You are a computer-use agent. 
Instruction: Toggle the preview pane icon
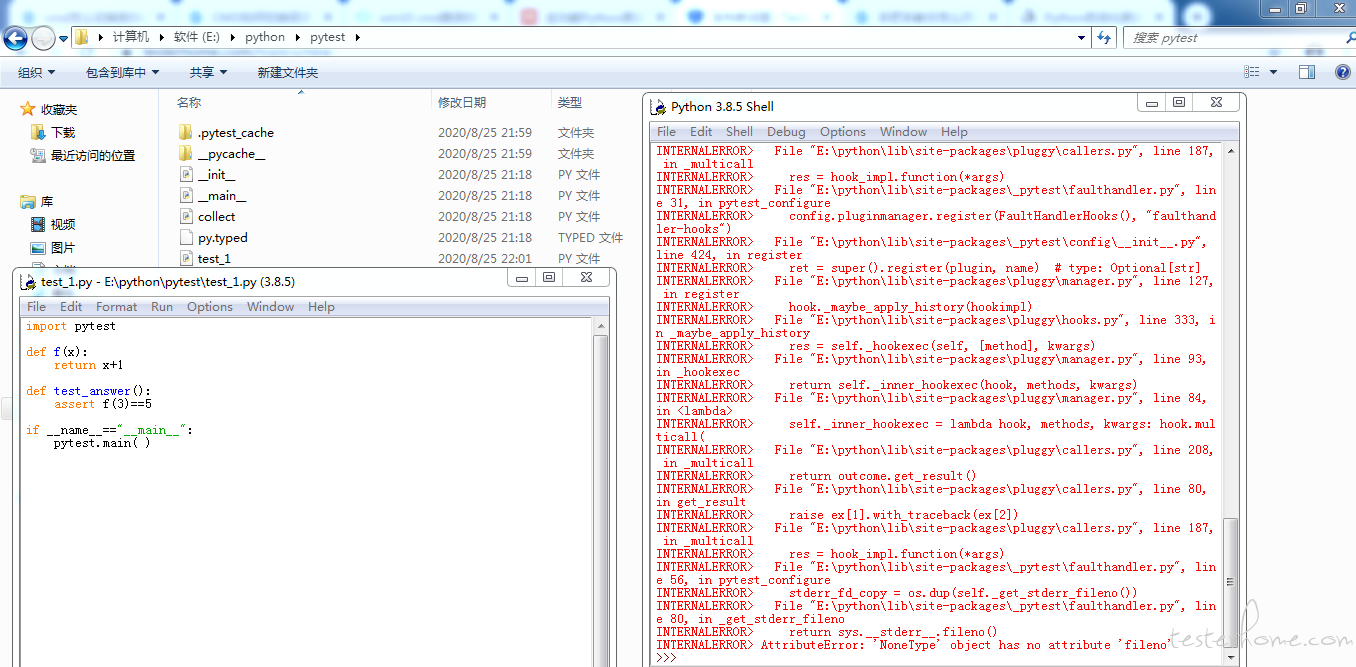(x=1307, y=72)
